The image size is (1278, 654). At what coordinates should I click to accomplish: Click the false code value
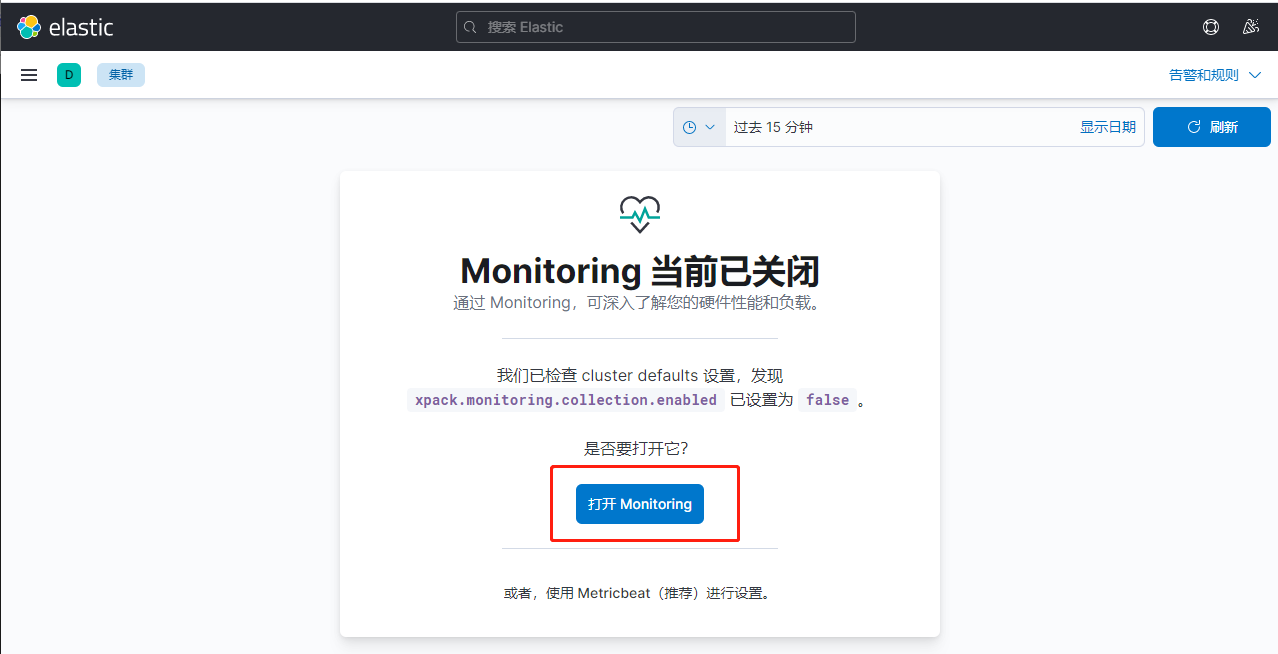(827, 400)
